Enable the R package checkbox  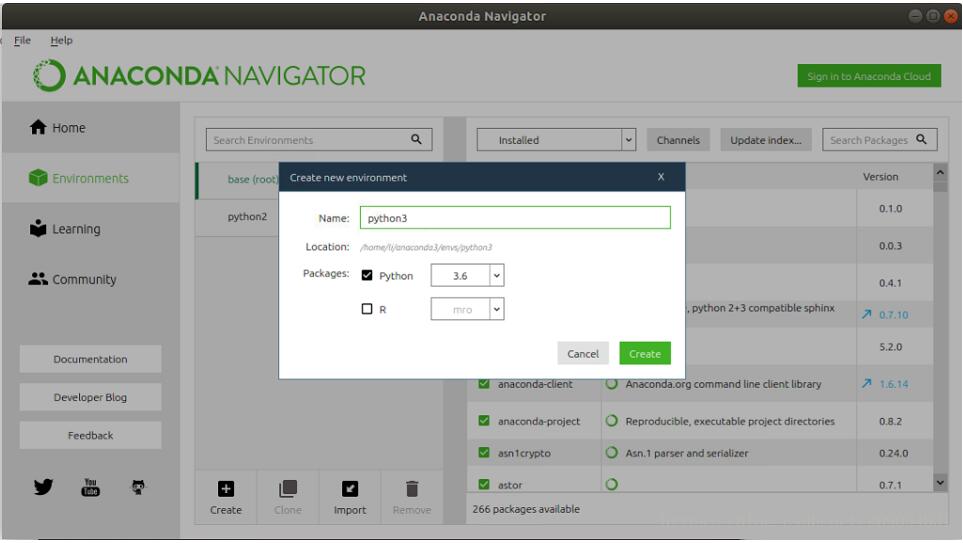click(367, 309)
